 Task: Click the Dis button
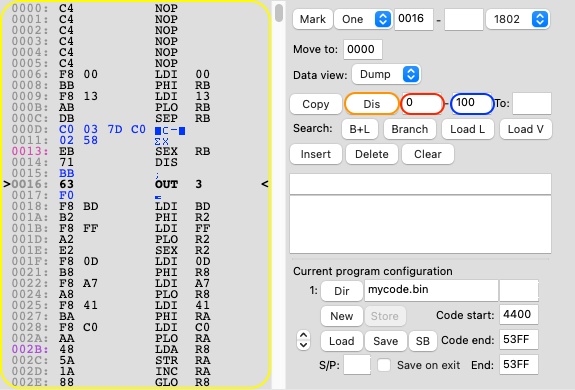(x=371, y=104)
